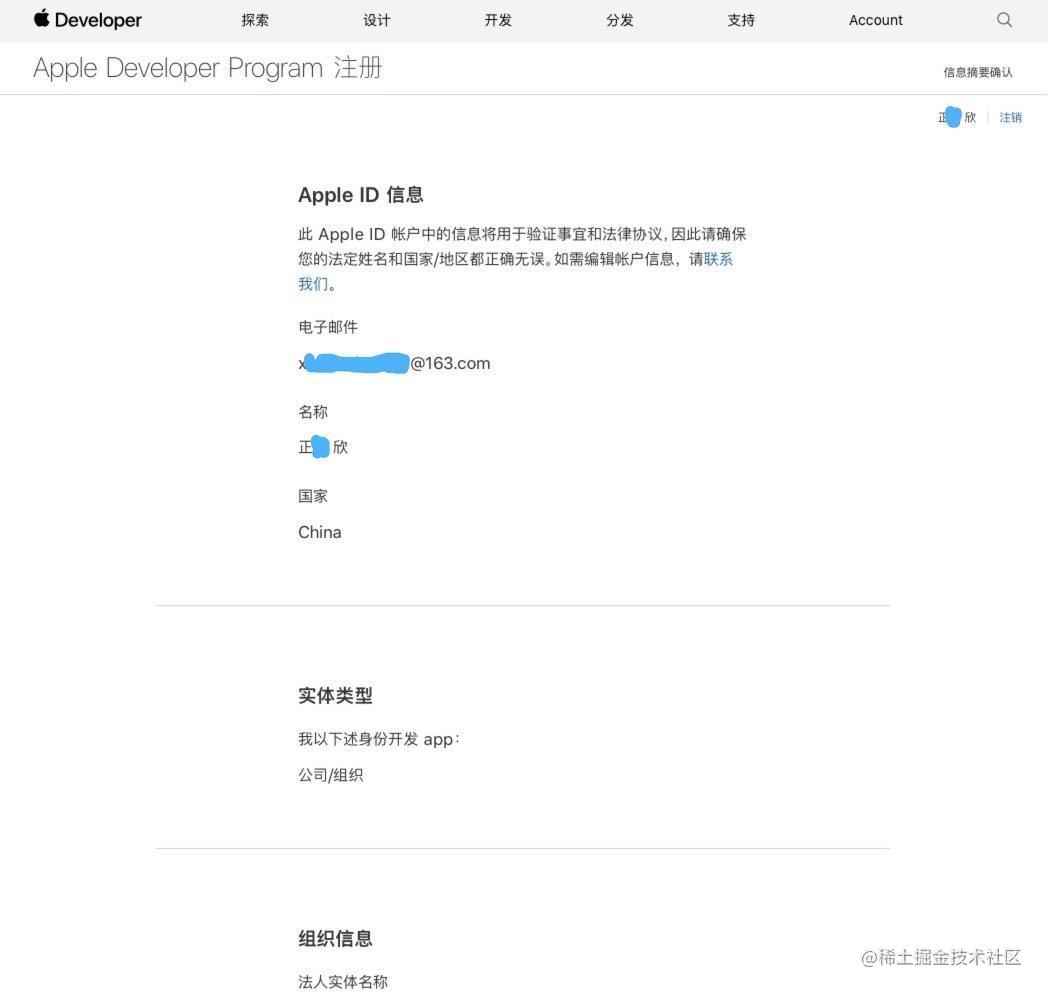Select the 我以下述身份开发 app text
The image size is (1048, 994).
(379, 739)
